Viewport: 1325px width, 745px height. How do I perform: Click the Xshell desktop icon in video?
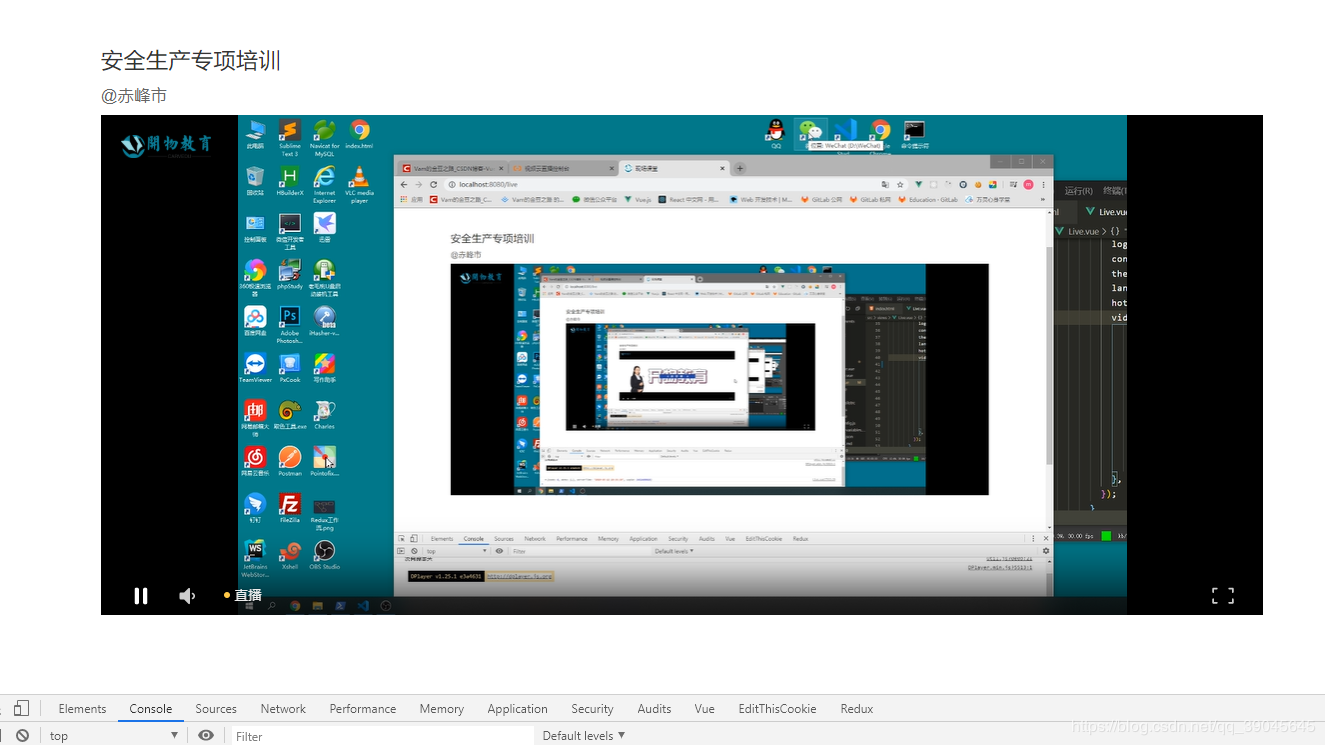290,555
